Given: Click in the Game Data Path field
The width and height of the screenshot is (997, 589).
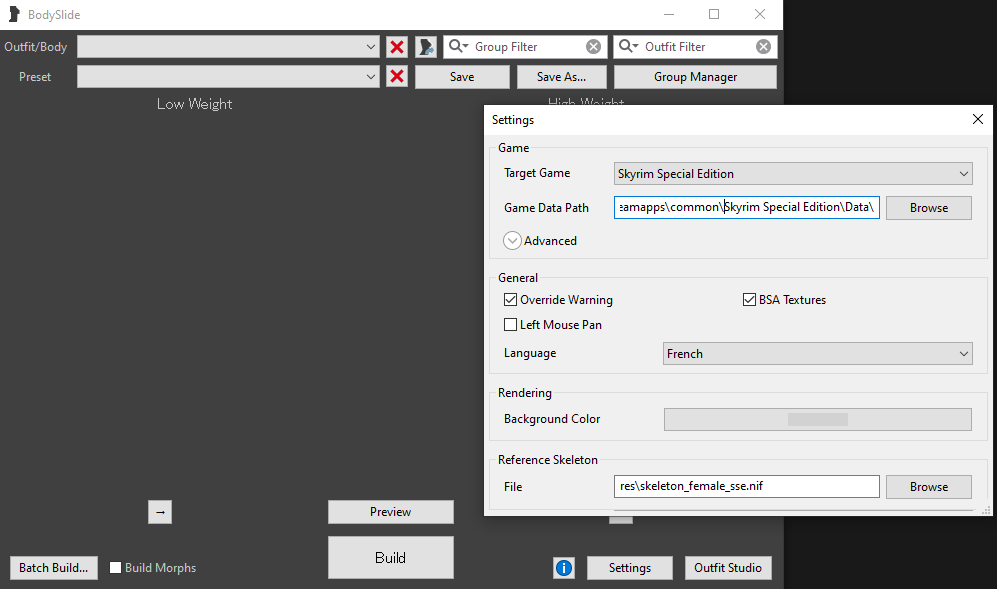Looking at the screenshot, I should point(746,207).
